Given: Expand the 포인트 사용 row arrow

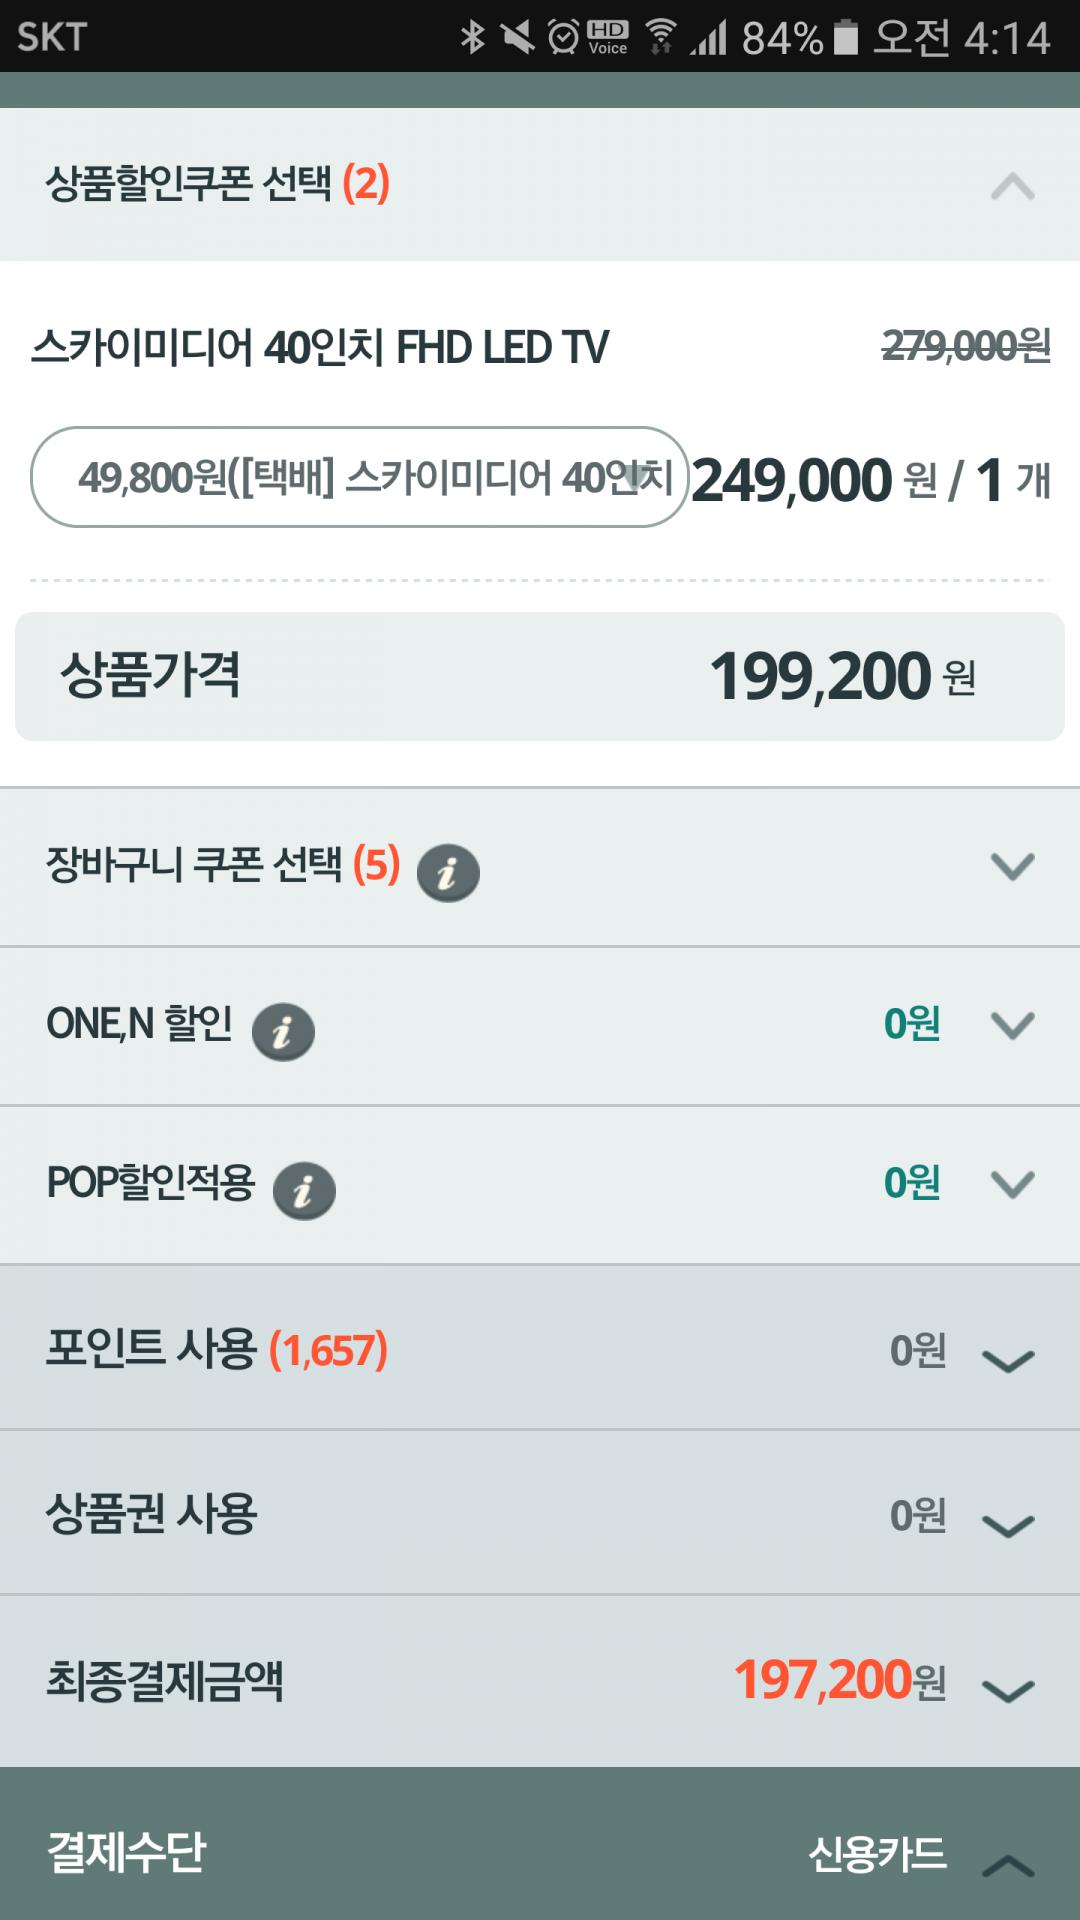Looking at the screenshot, I should pyautogui.click(x=1008, y=1360).
